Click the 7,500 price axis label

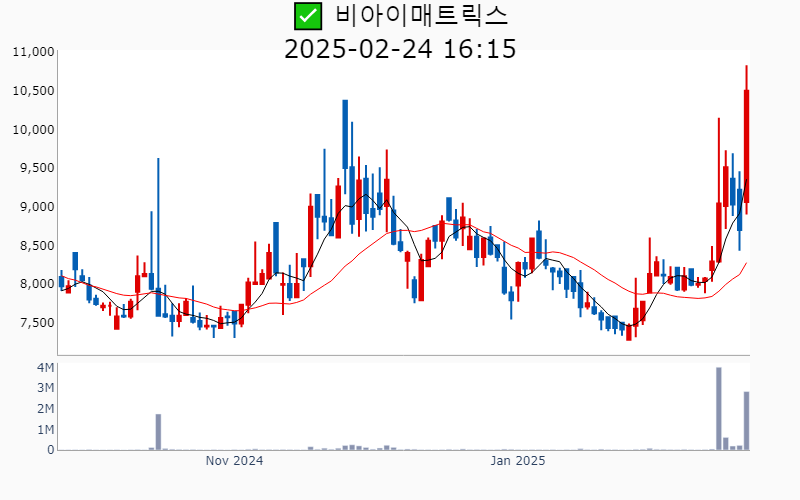pos(37,322)
